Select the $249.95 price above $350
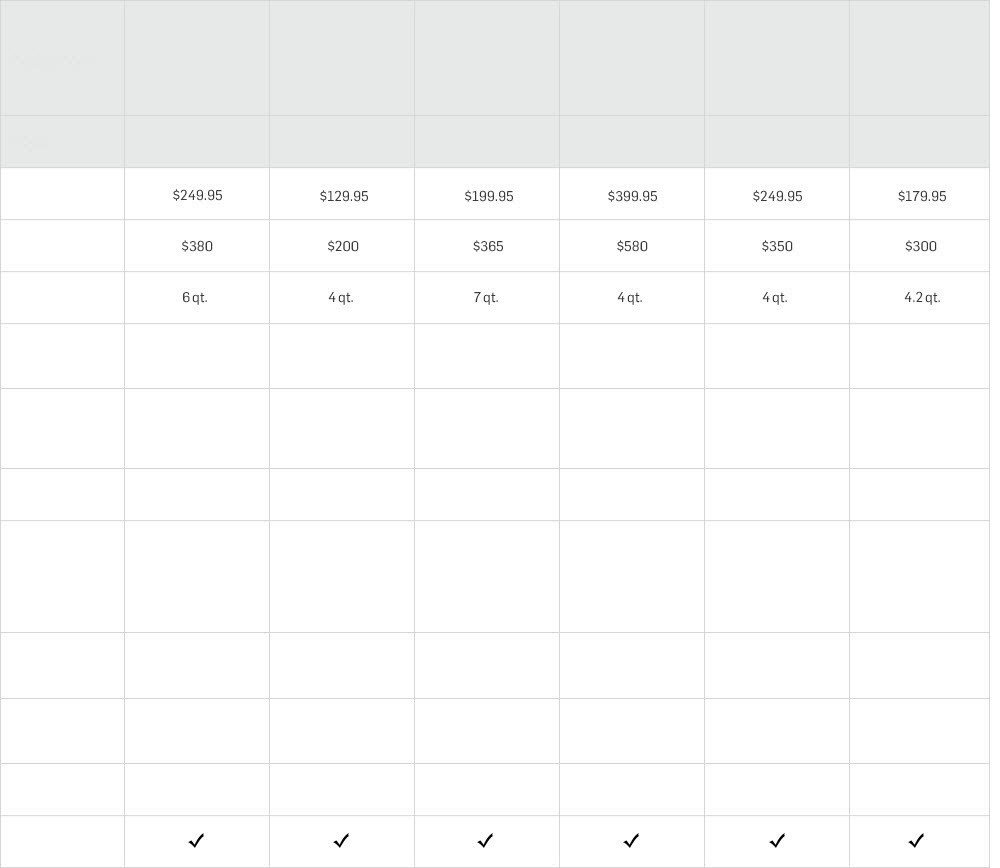This screenshot has height=868, width=1000. click(777, 196)
